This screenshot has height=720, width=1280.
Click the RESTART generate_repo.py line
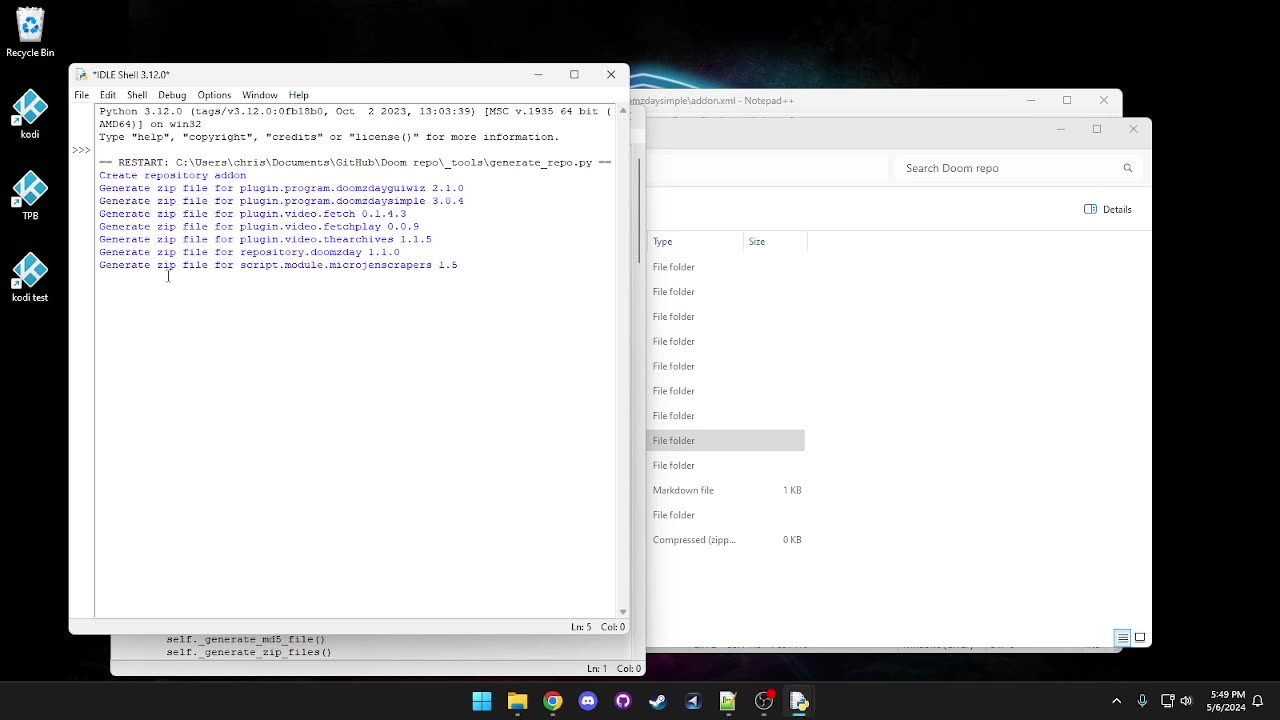354,162
